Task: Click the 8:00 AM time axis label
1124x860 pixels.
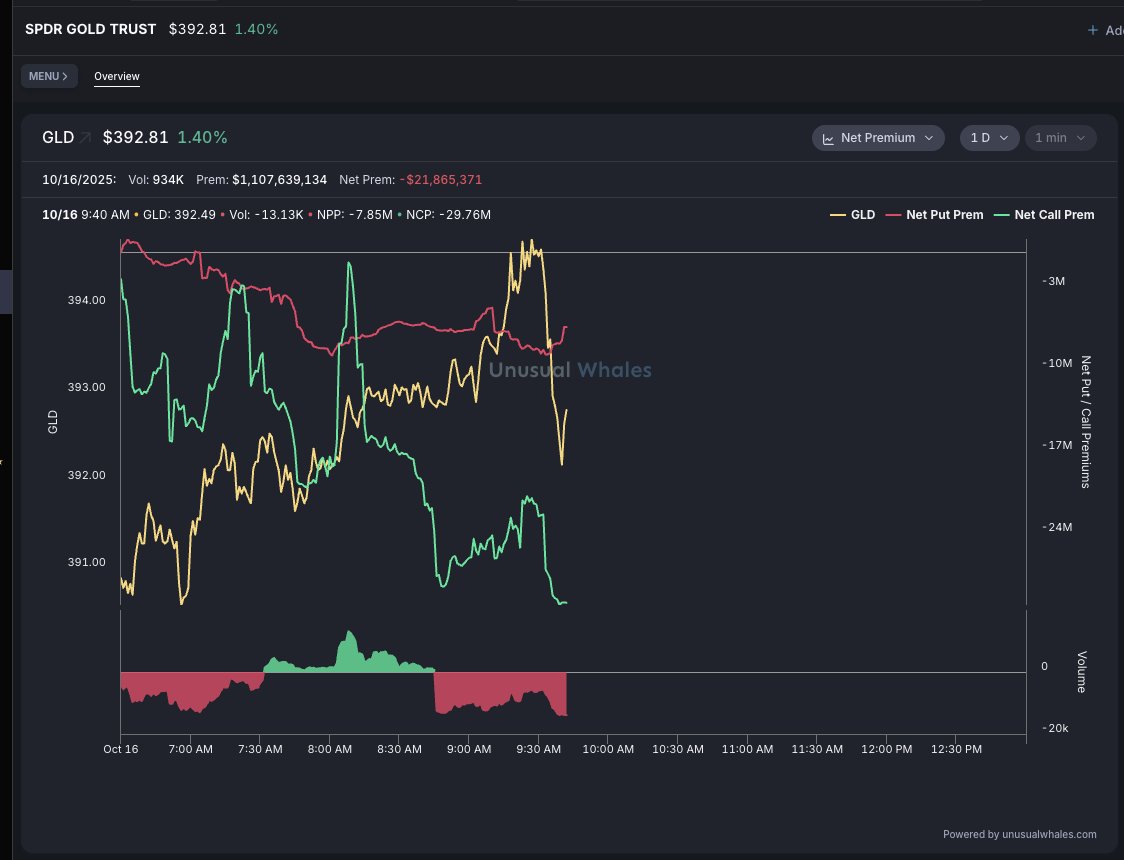Action: (329, 749)
